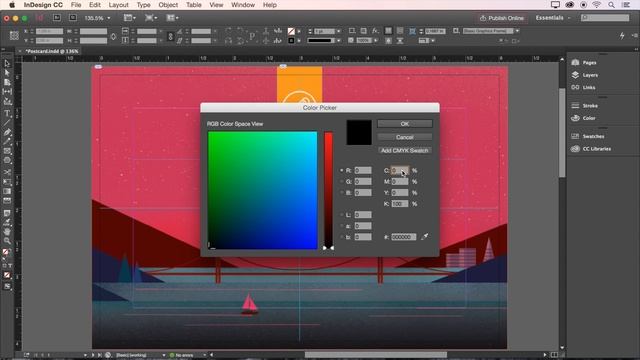
Task: Select the Page tool
Action: 7,82
